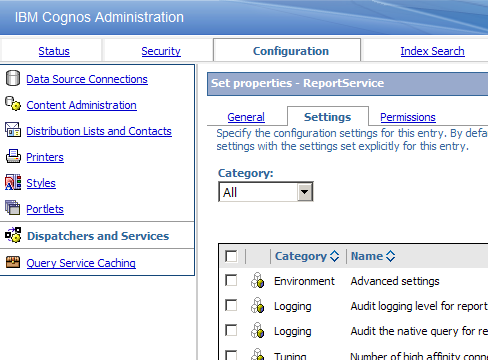Open the Query Service Caching link
The image size is (488, 360).
[x=81, y=263]
